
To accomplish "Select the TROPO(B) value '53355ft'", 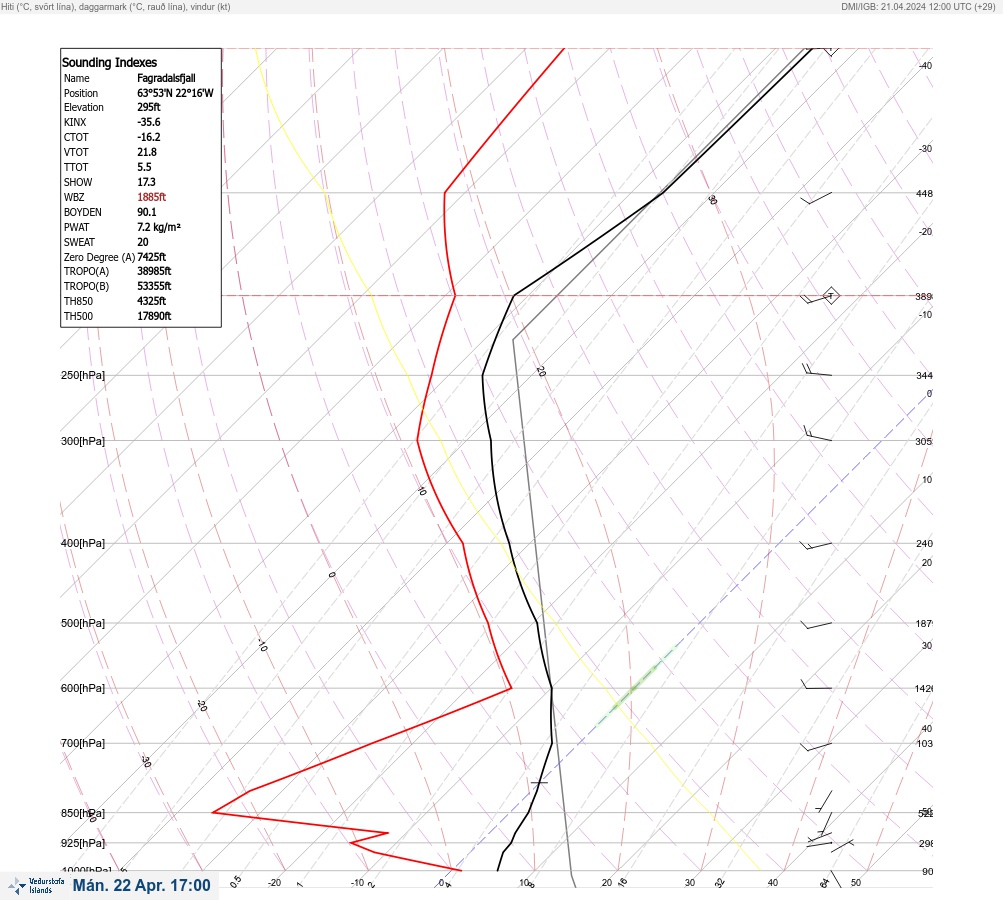I will (x=154, y=286).
